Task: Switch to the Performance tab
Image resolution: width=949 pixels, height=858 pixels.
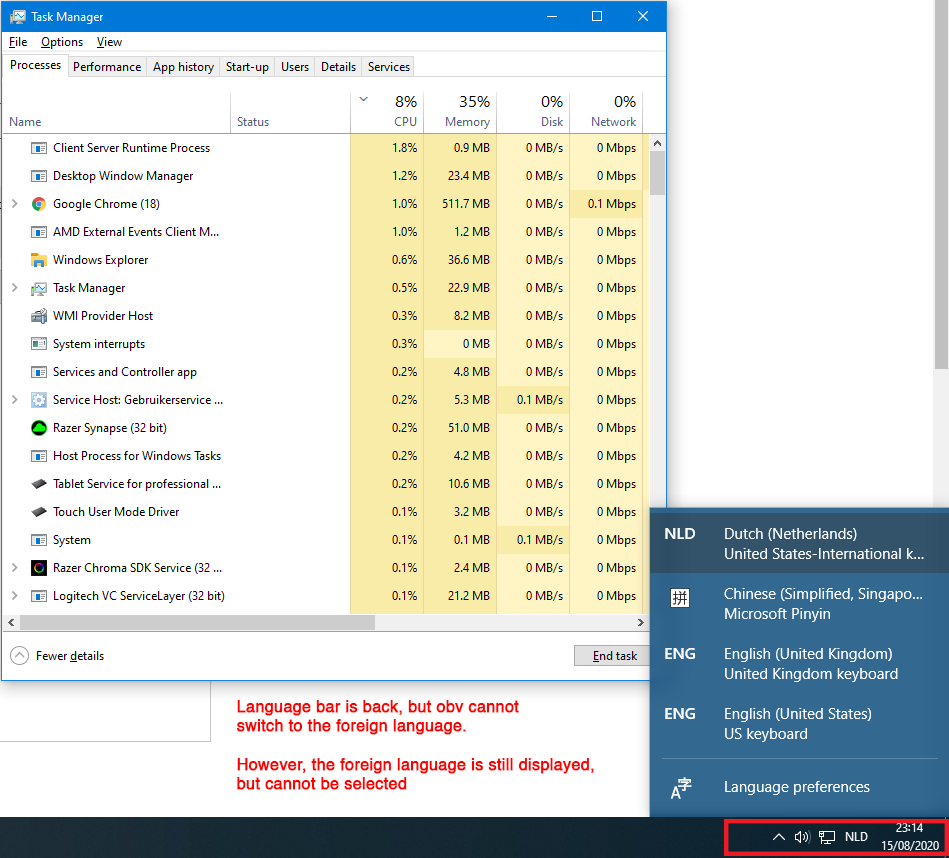Action: tap(107, 67)
